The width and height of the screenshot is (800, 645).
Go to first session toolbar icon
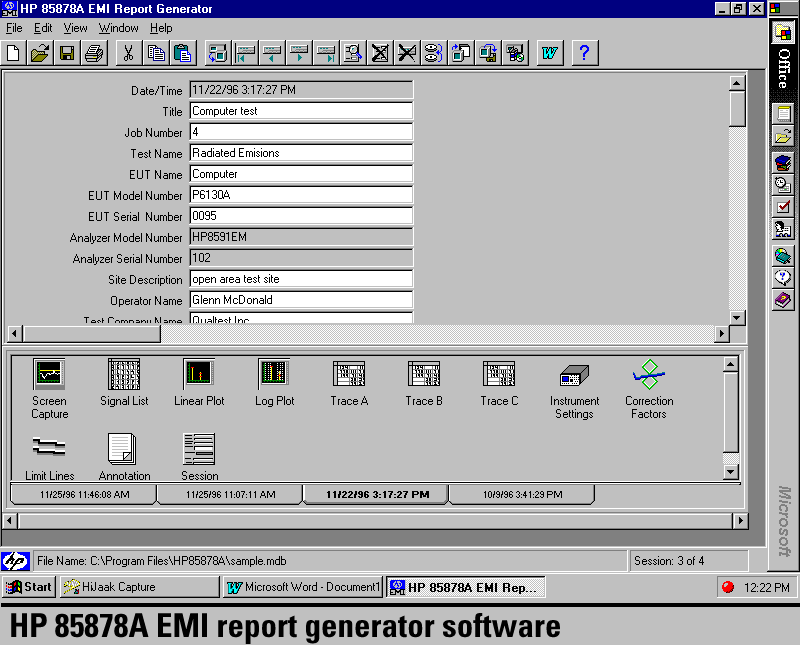[245, 53]
